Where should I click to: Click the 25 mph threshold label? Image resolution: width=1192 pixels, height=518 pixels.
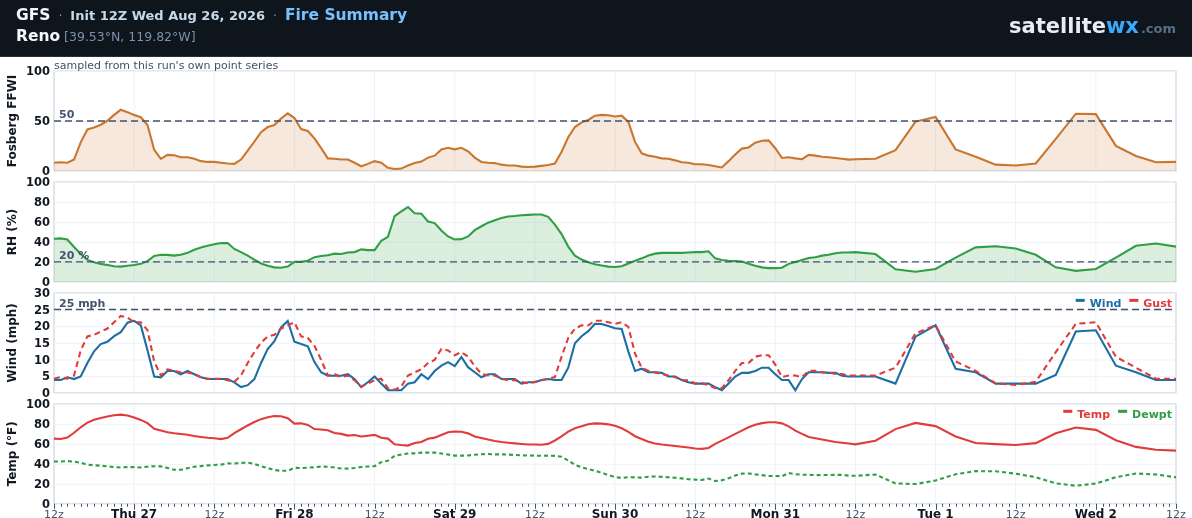(x=82, y=303)
